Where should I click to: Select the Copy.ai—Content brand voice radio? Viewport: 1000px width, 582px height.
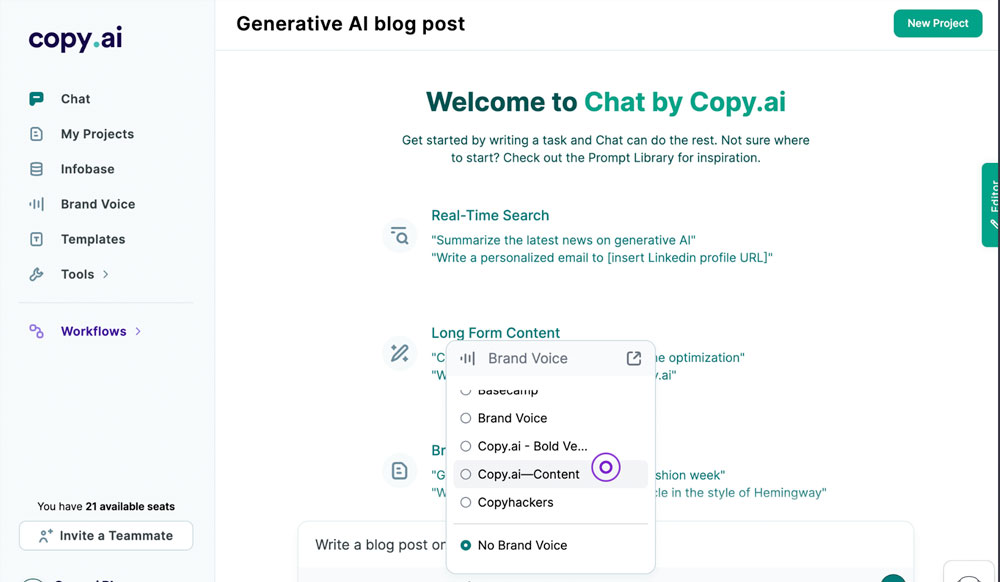point(466,474)
